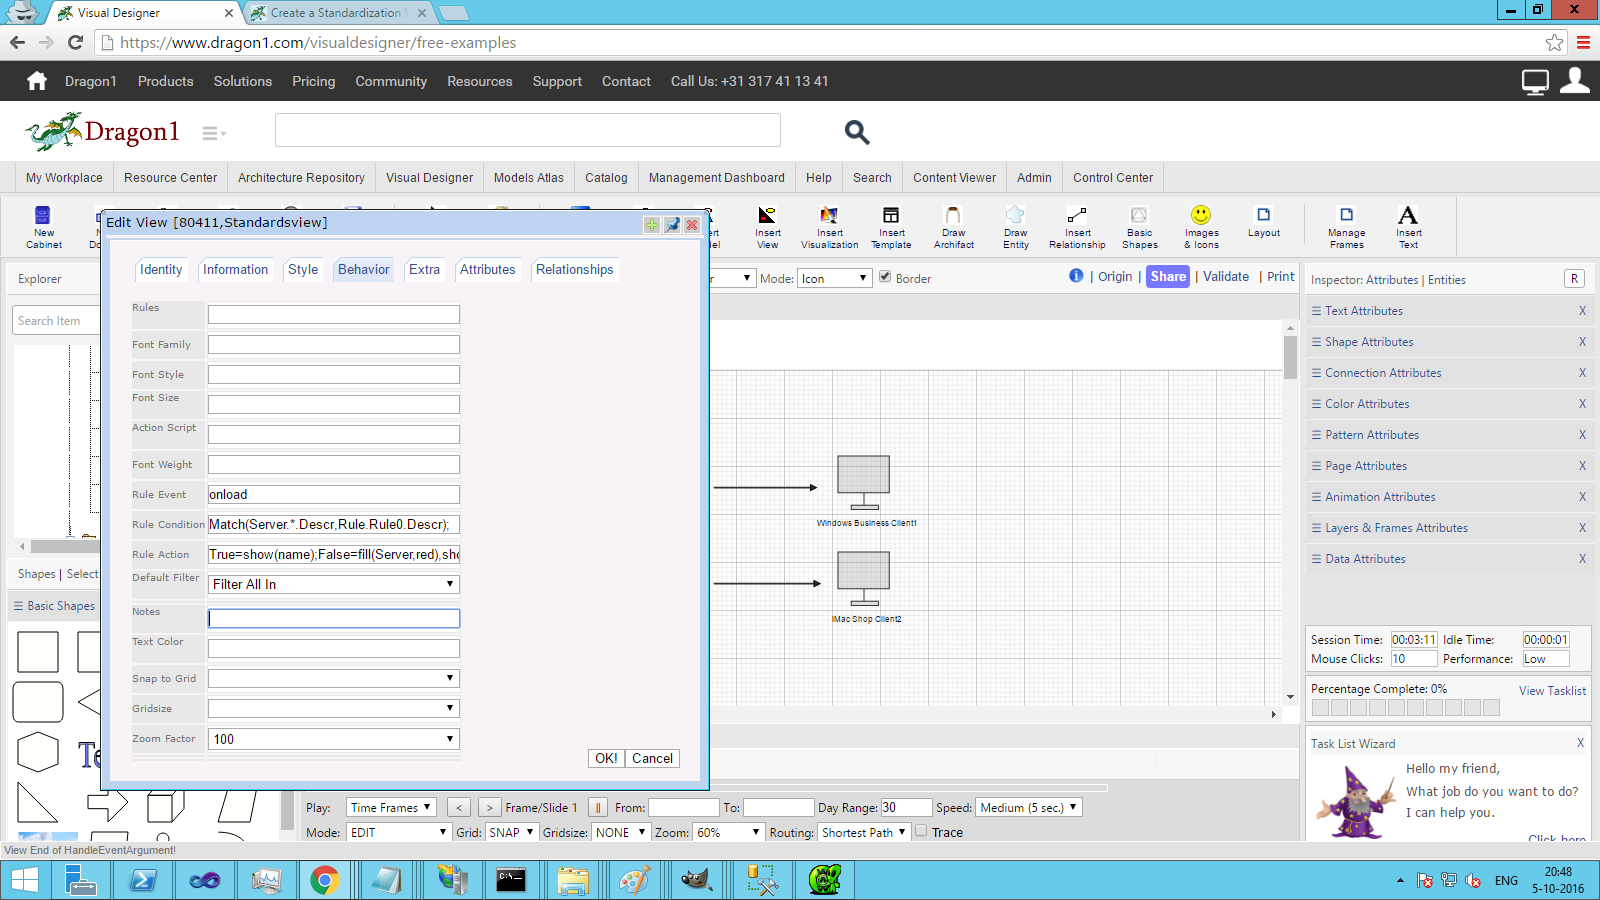Close the Text Attributes panel row

[x=1582, y=311]
